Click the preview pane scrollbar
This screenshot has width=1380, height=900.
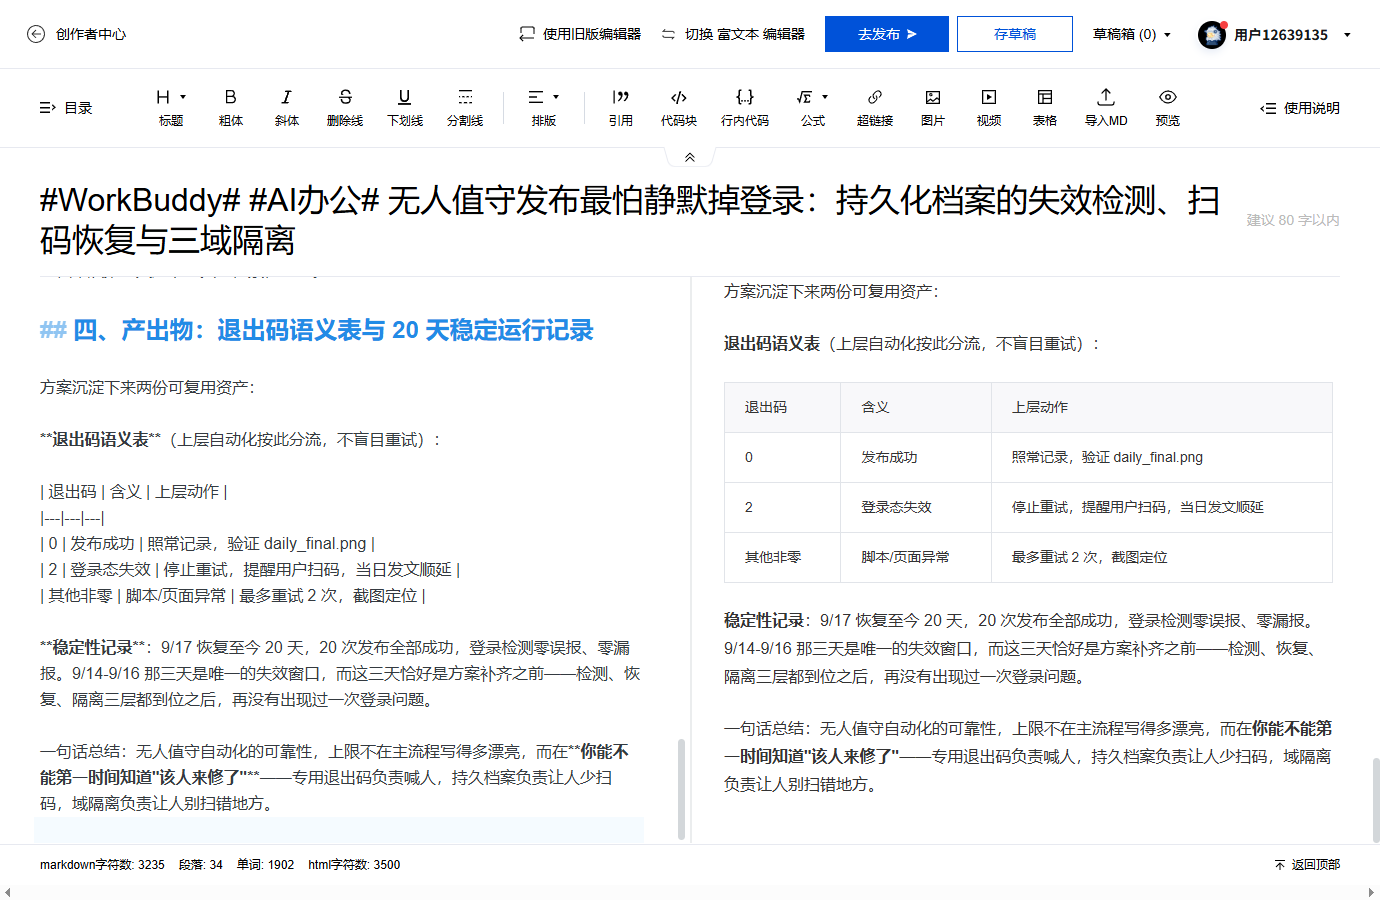click(1375, 800)
